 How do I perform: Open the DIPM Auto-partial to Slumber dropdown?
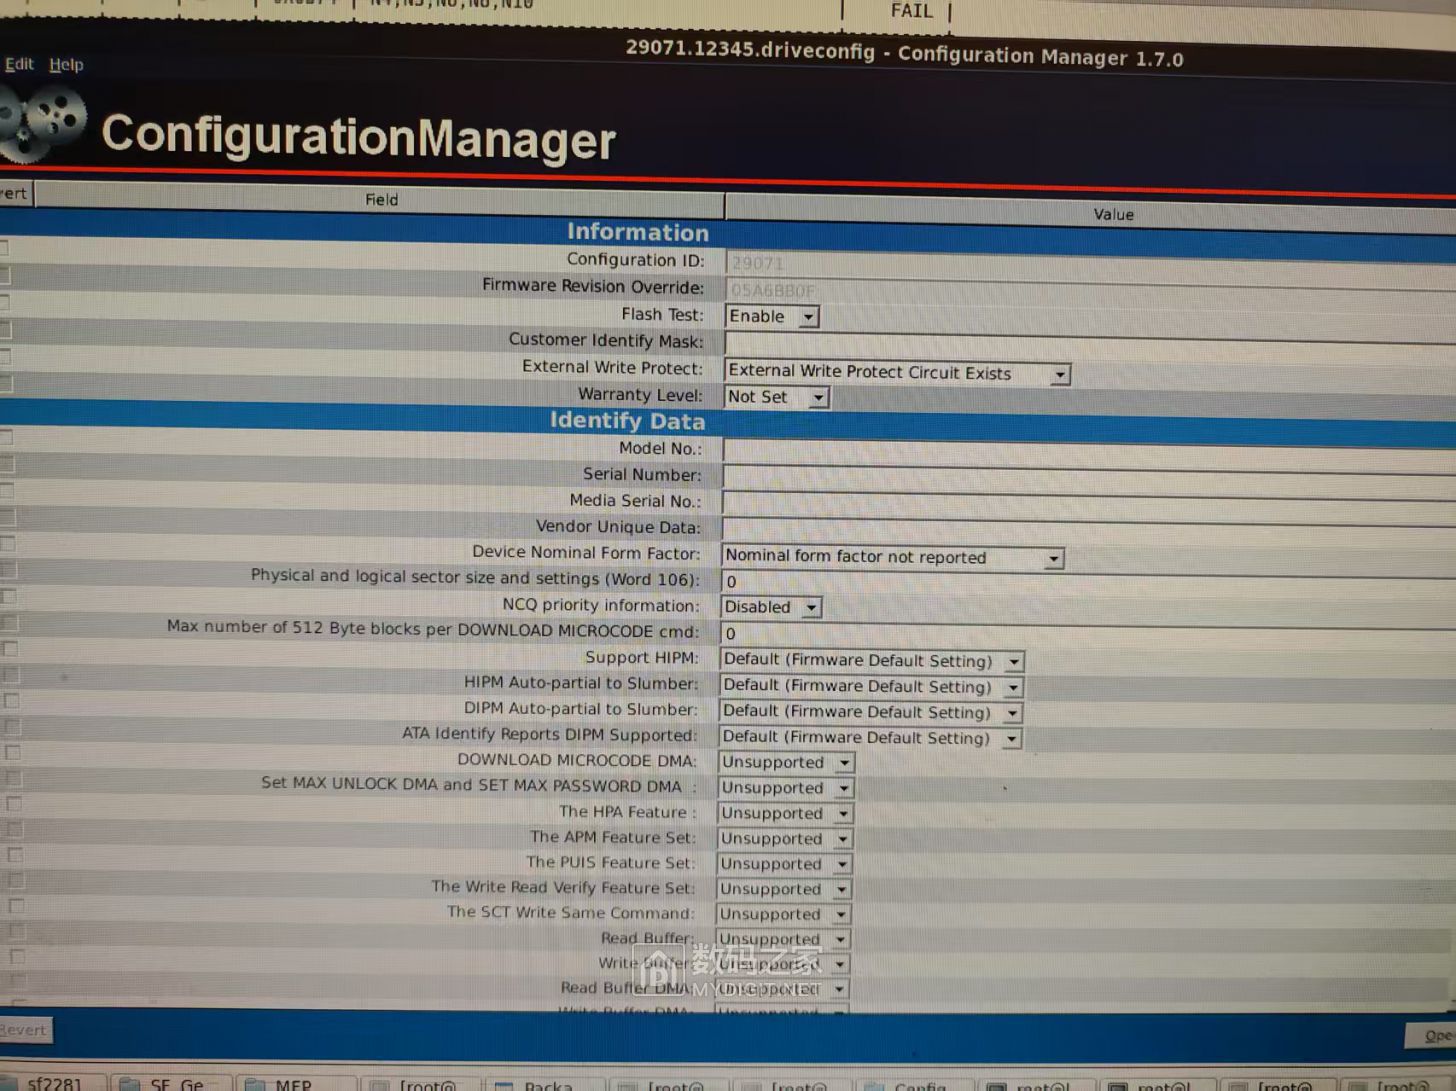click(871, 712)
